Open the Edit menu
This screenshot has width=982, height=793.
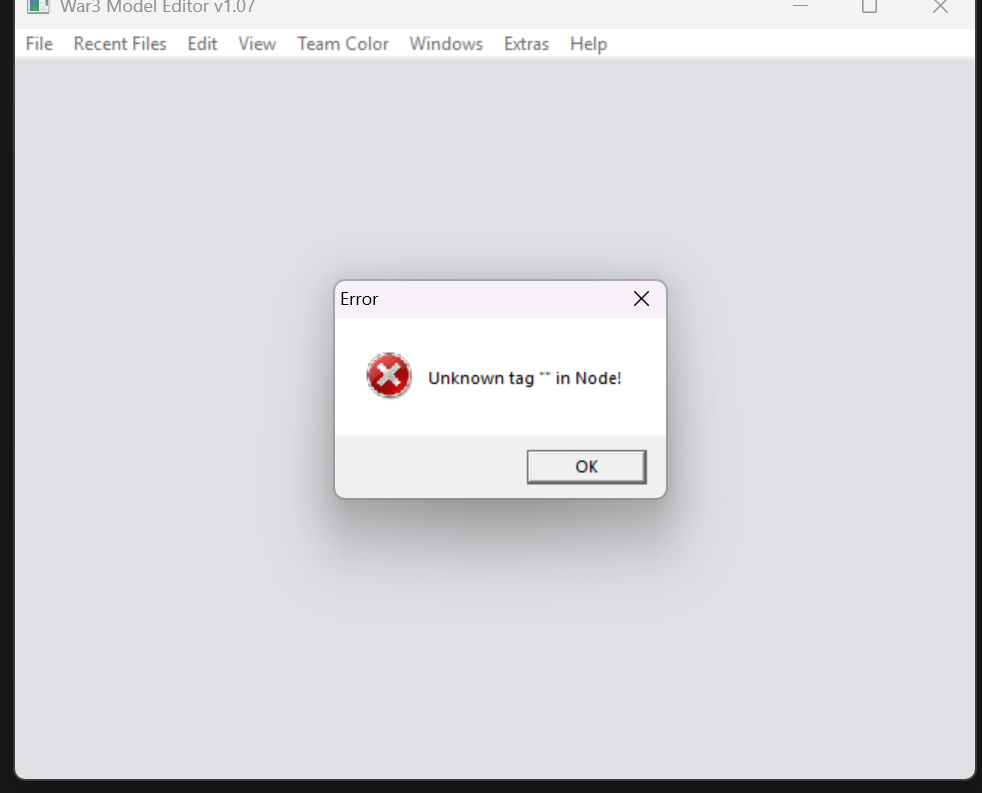point(202,44)
